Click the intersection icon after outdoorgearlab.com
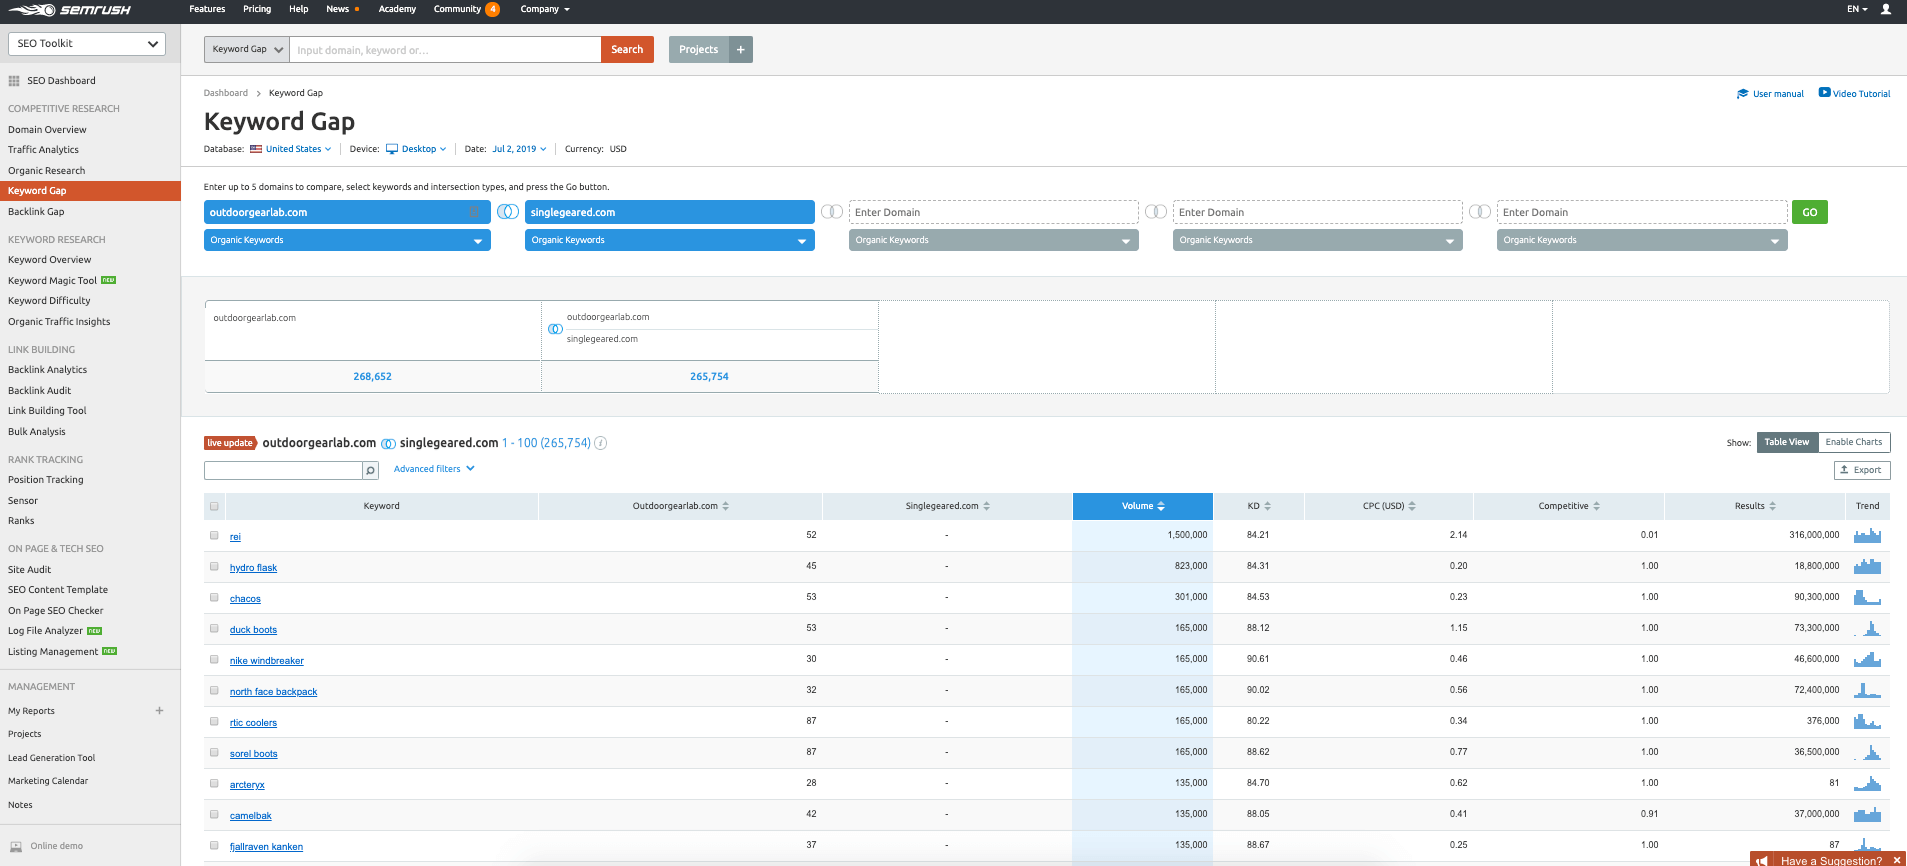Viewport: 1907px width, 866px height. pyautogui.click(x=507, y=212)
